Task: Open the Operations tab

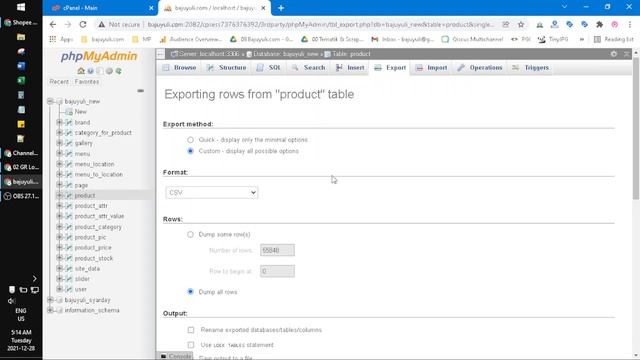Action: 480,68
